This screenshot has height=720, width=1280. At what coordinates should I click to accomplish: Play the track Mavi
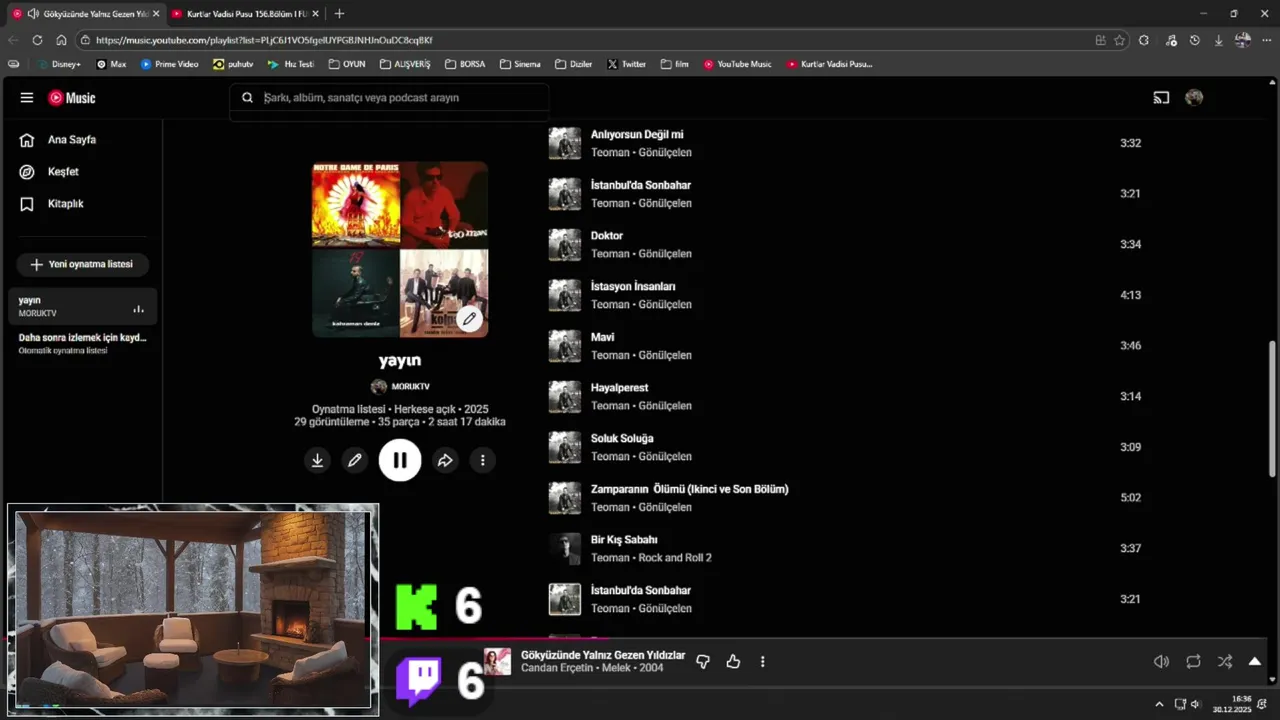[602, 338]
